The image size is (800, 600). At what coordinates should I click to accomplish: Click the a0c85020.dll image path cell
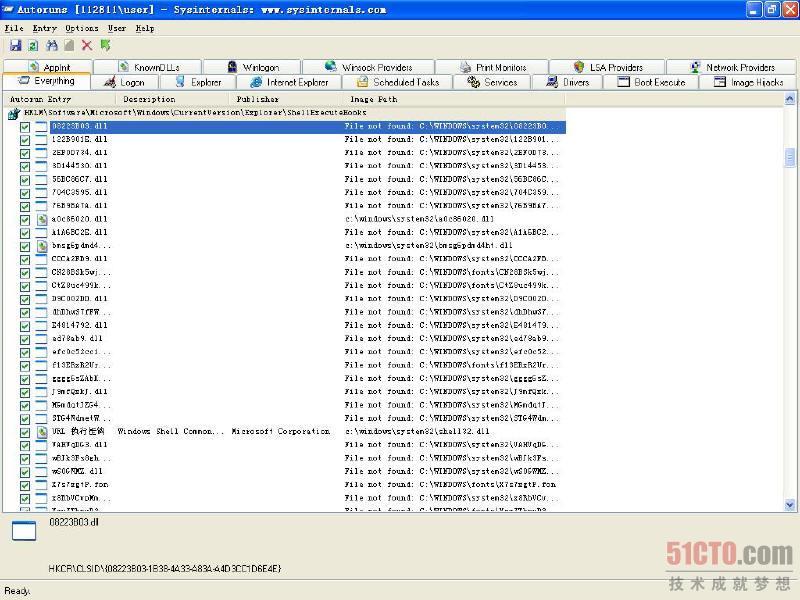coord(420,219)
